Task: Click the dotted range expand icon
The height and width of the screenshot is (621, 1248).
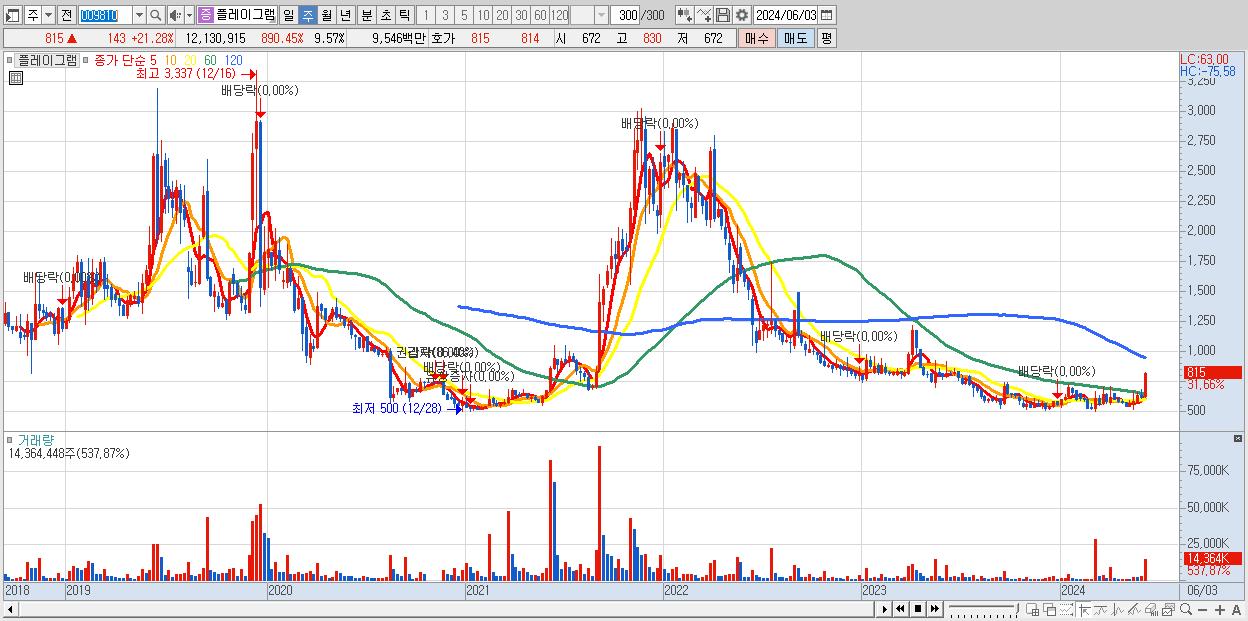Action: click(x=1066, y=610)
